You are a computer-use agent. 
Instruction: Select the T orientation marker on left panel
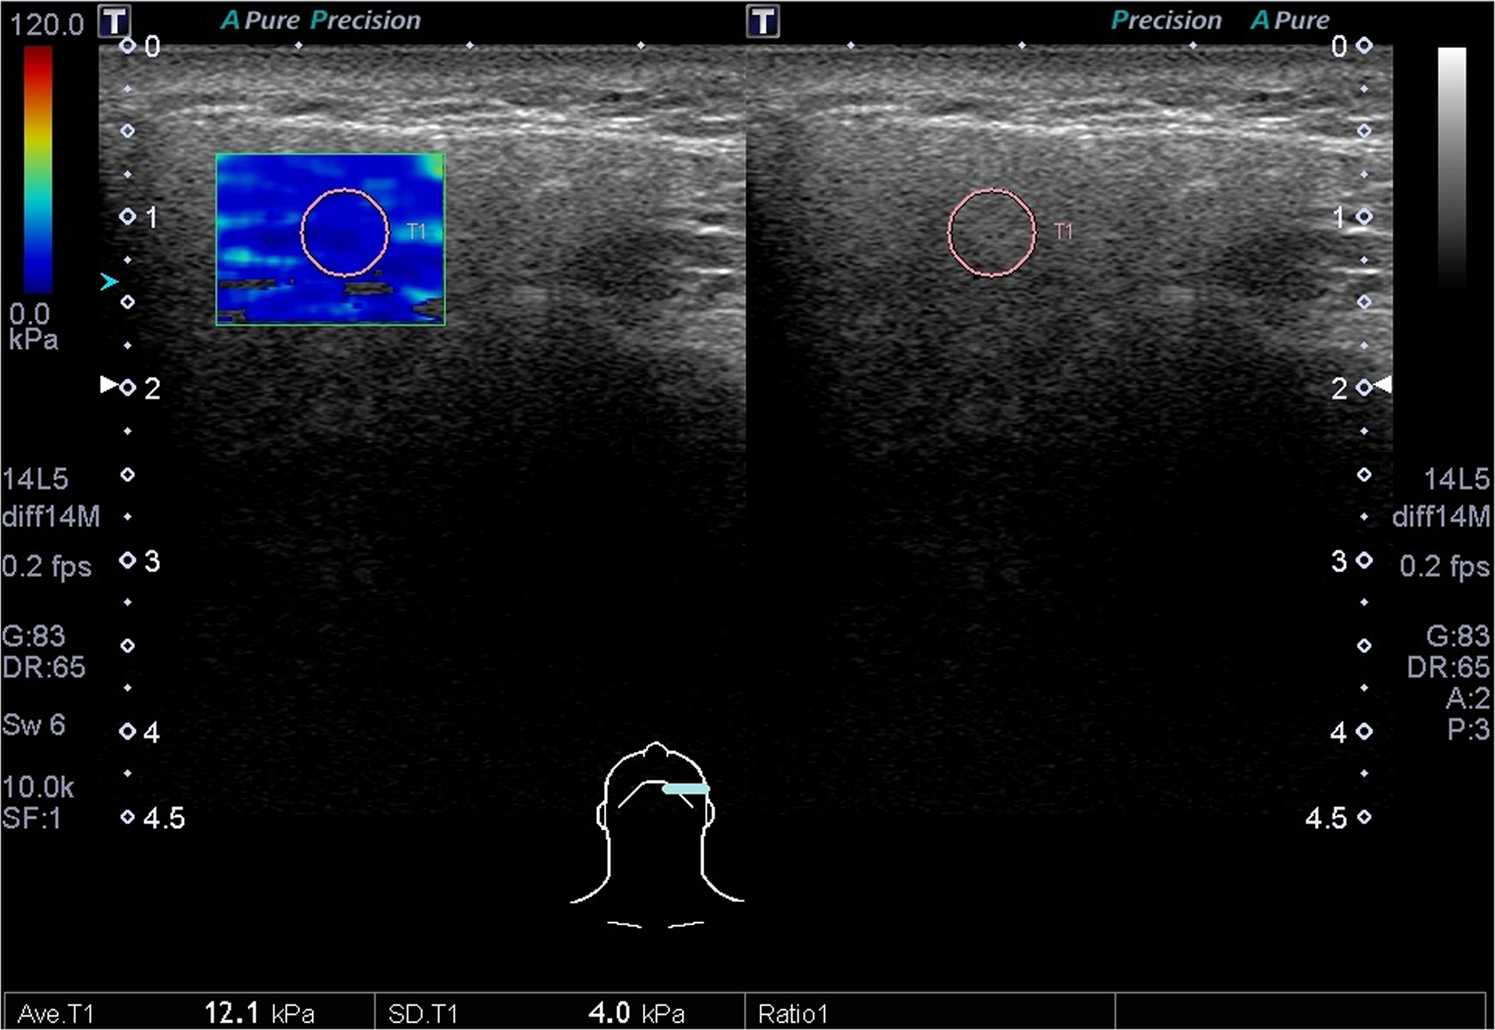(x=113, y=20)
